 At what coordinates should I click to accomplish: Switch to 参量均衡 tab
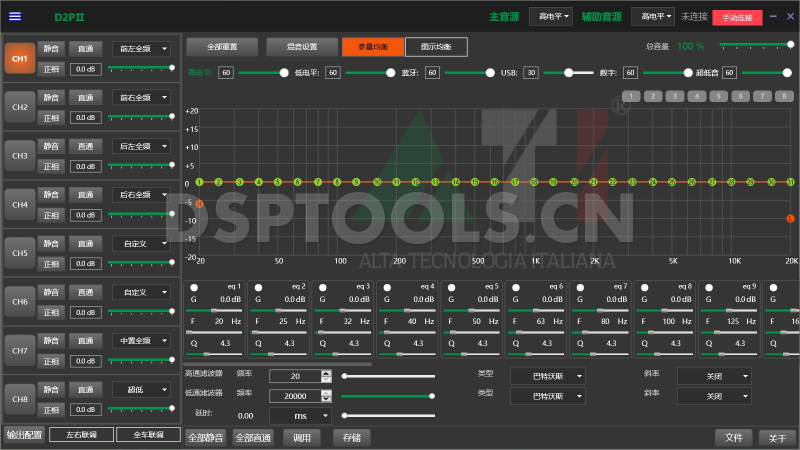[373, 46]
